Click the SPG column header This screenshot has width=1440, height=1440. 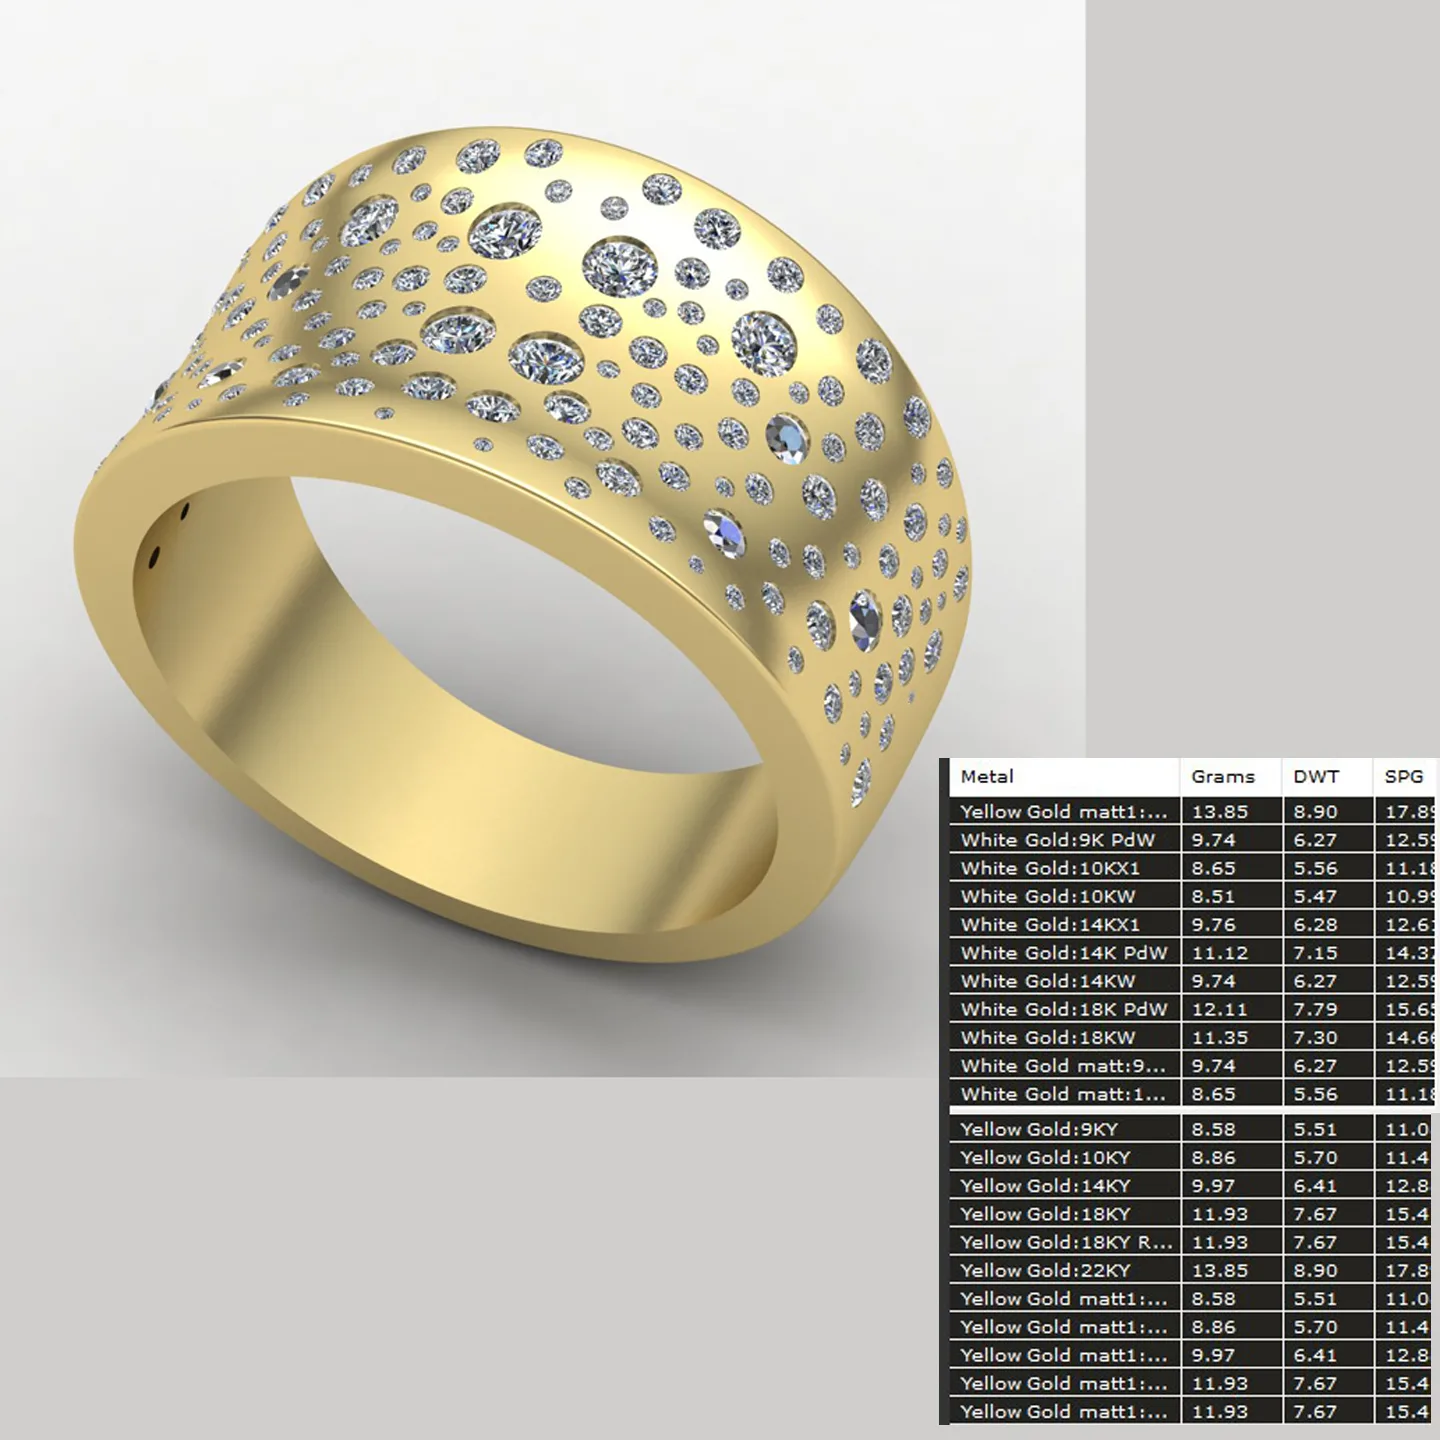pos(1406,777)
